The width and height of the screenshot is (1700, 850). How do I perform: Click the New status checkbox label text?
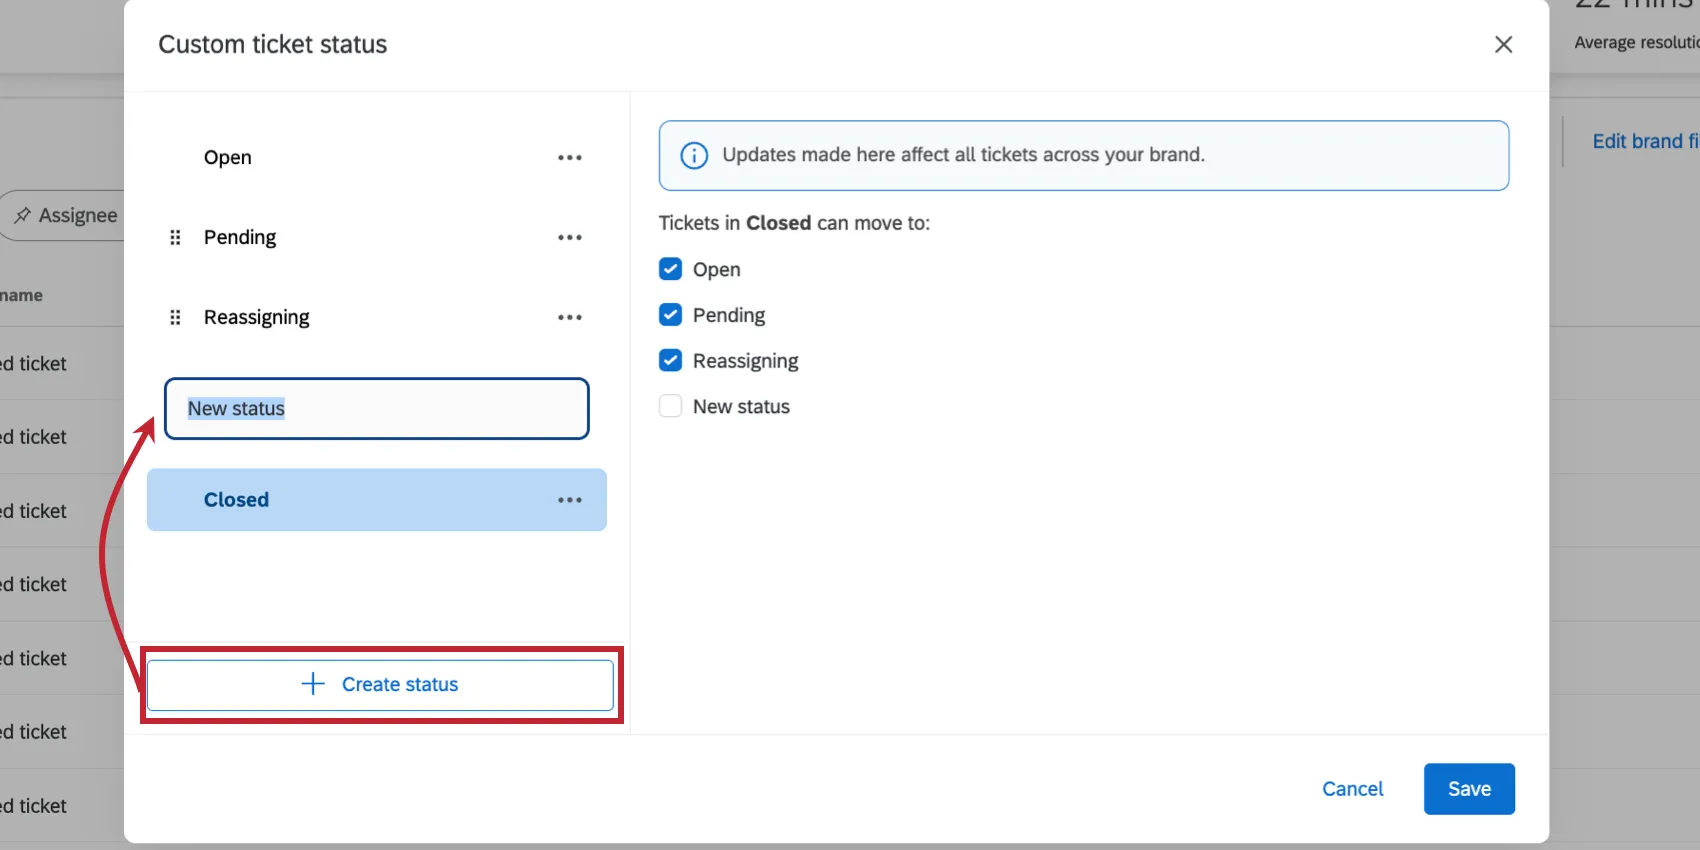(x=741, y=407)
